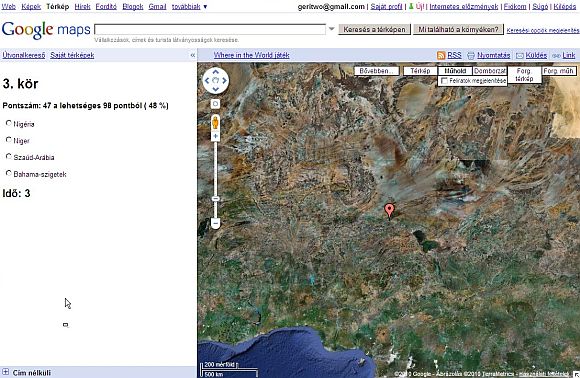Image resolution: width=580 pixels, height=378 pixels.
Task: Collapse the left panel with double arrow
Action: 193,55
